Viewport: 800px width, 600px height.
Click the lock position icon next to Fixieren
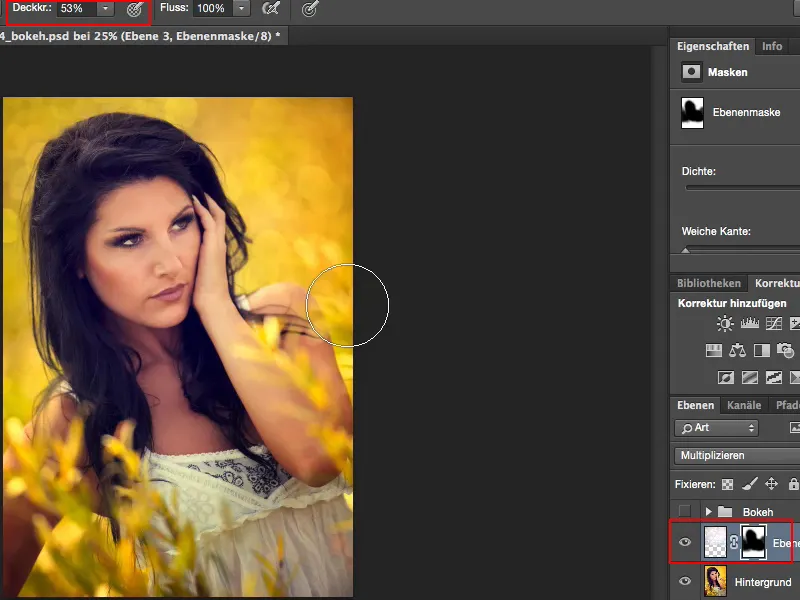click(771, 484)
